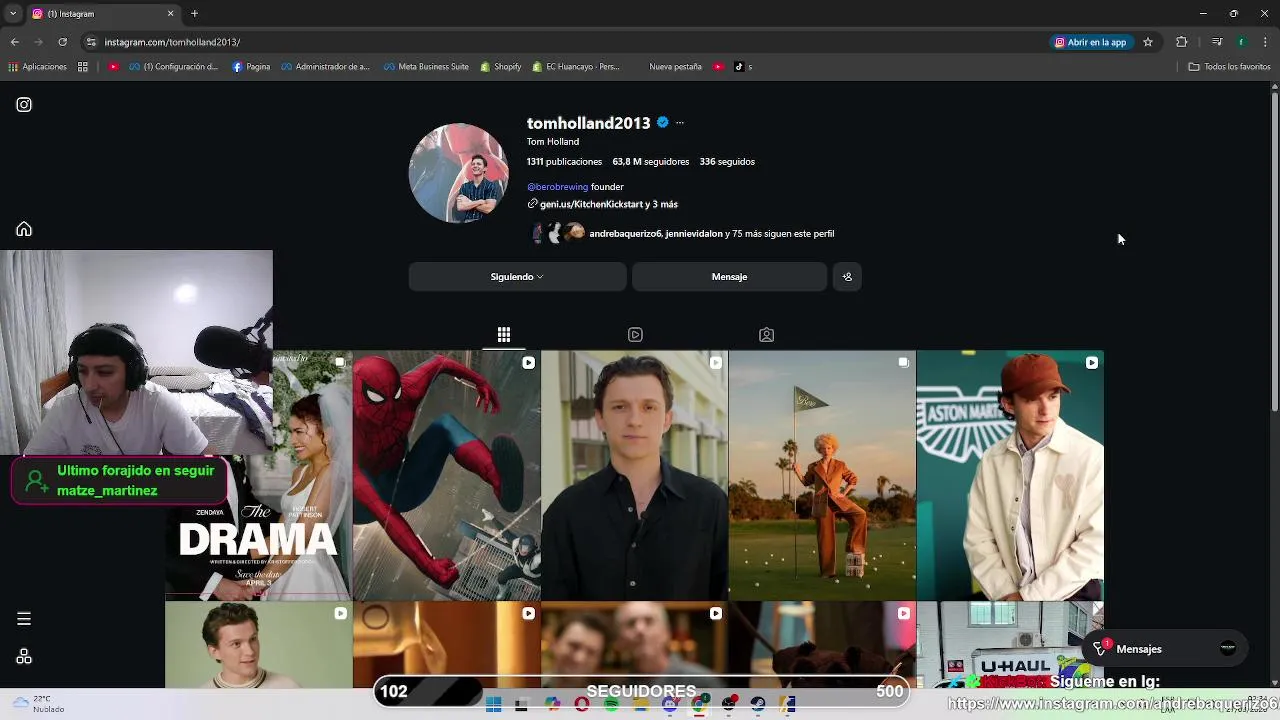Switch to the tagged photos tab

pos(766,335)
